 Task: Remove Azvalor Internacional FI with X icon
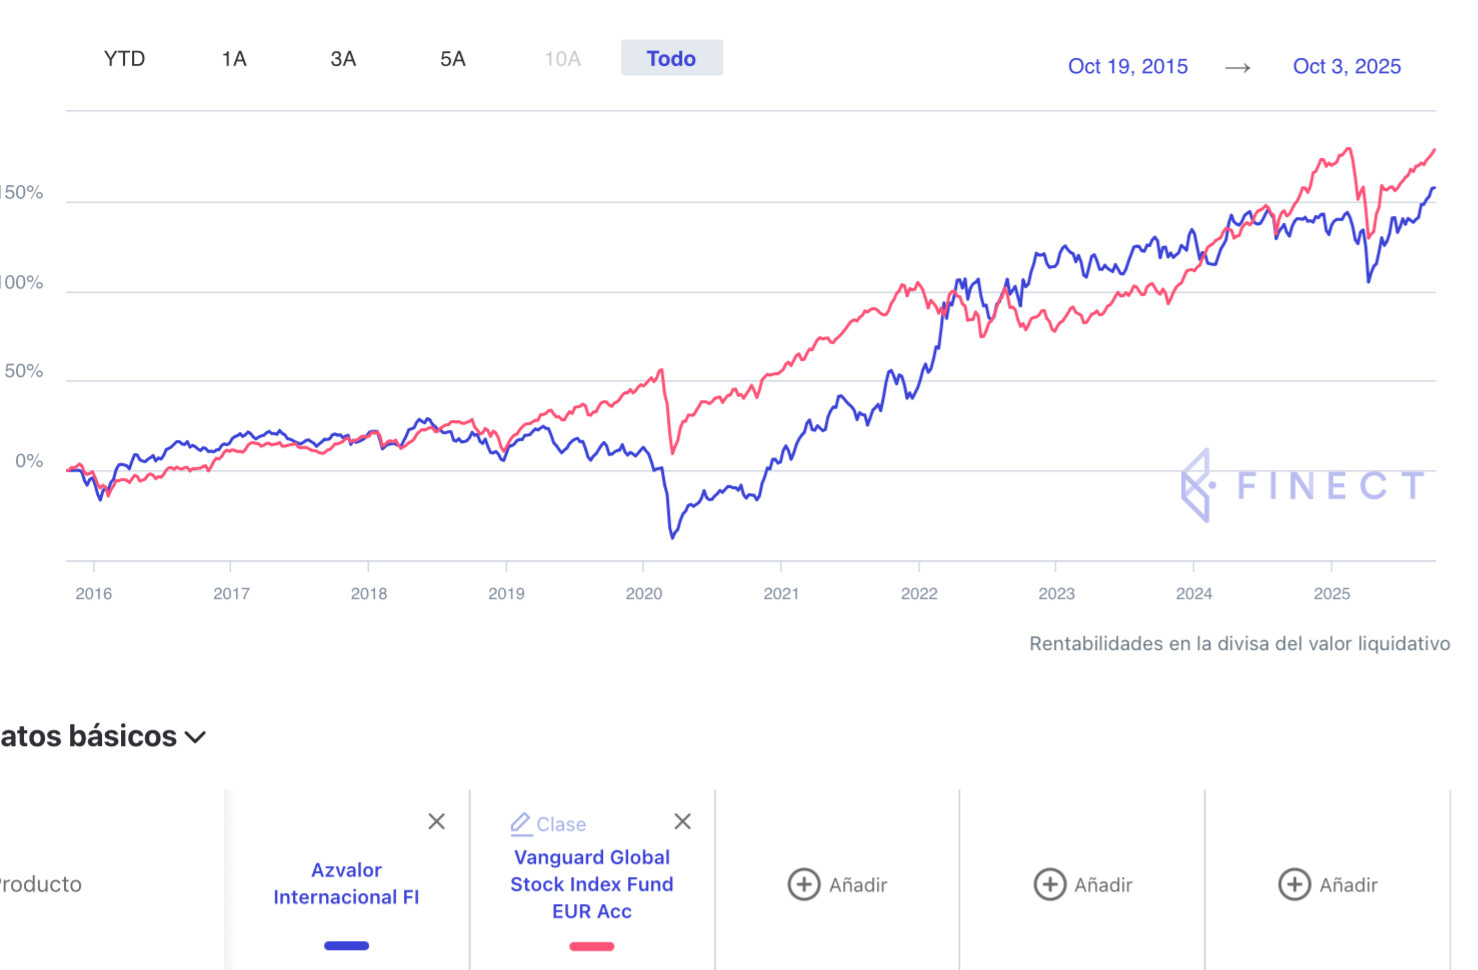point(437,821)
